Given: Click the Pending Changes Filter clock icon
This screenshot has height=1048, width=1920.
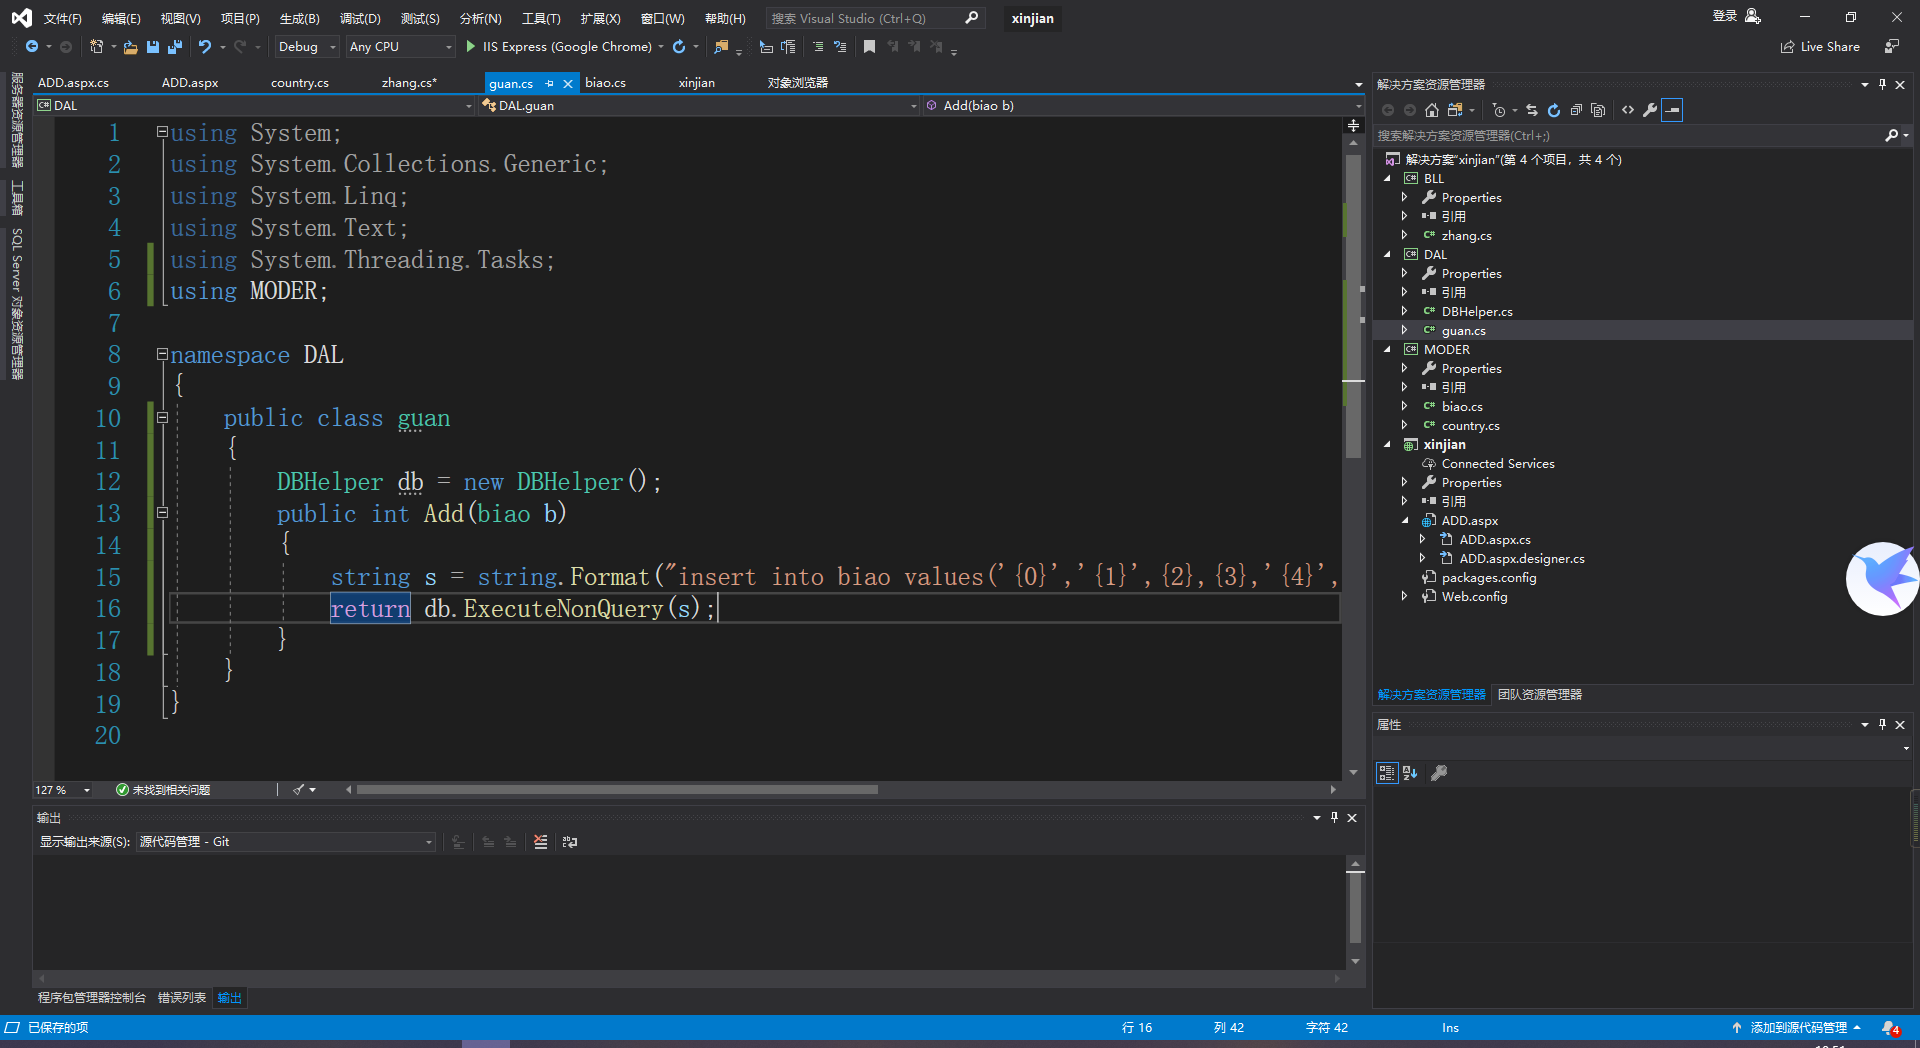Looking at the screenshot, I should click(x=1499, y=110).
